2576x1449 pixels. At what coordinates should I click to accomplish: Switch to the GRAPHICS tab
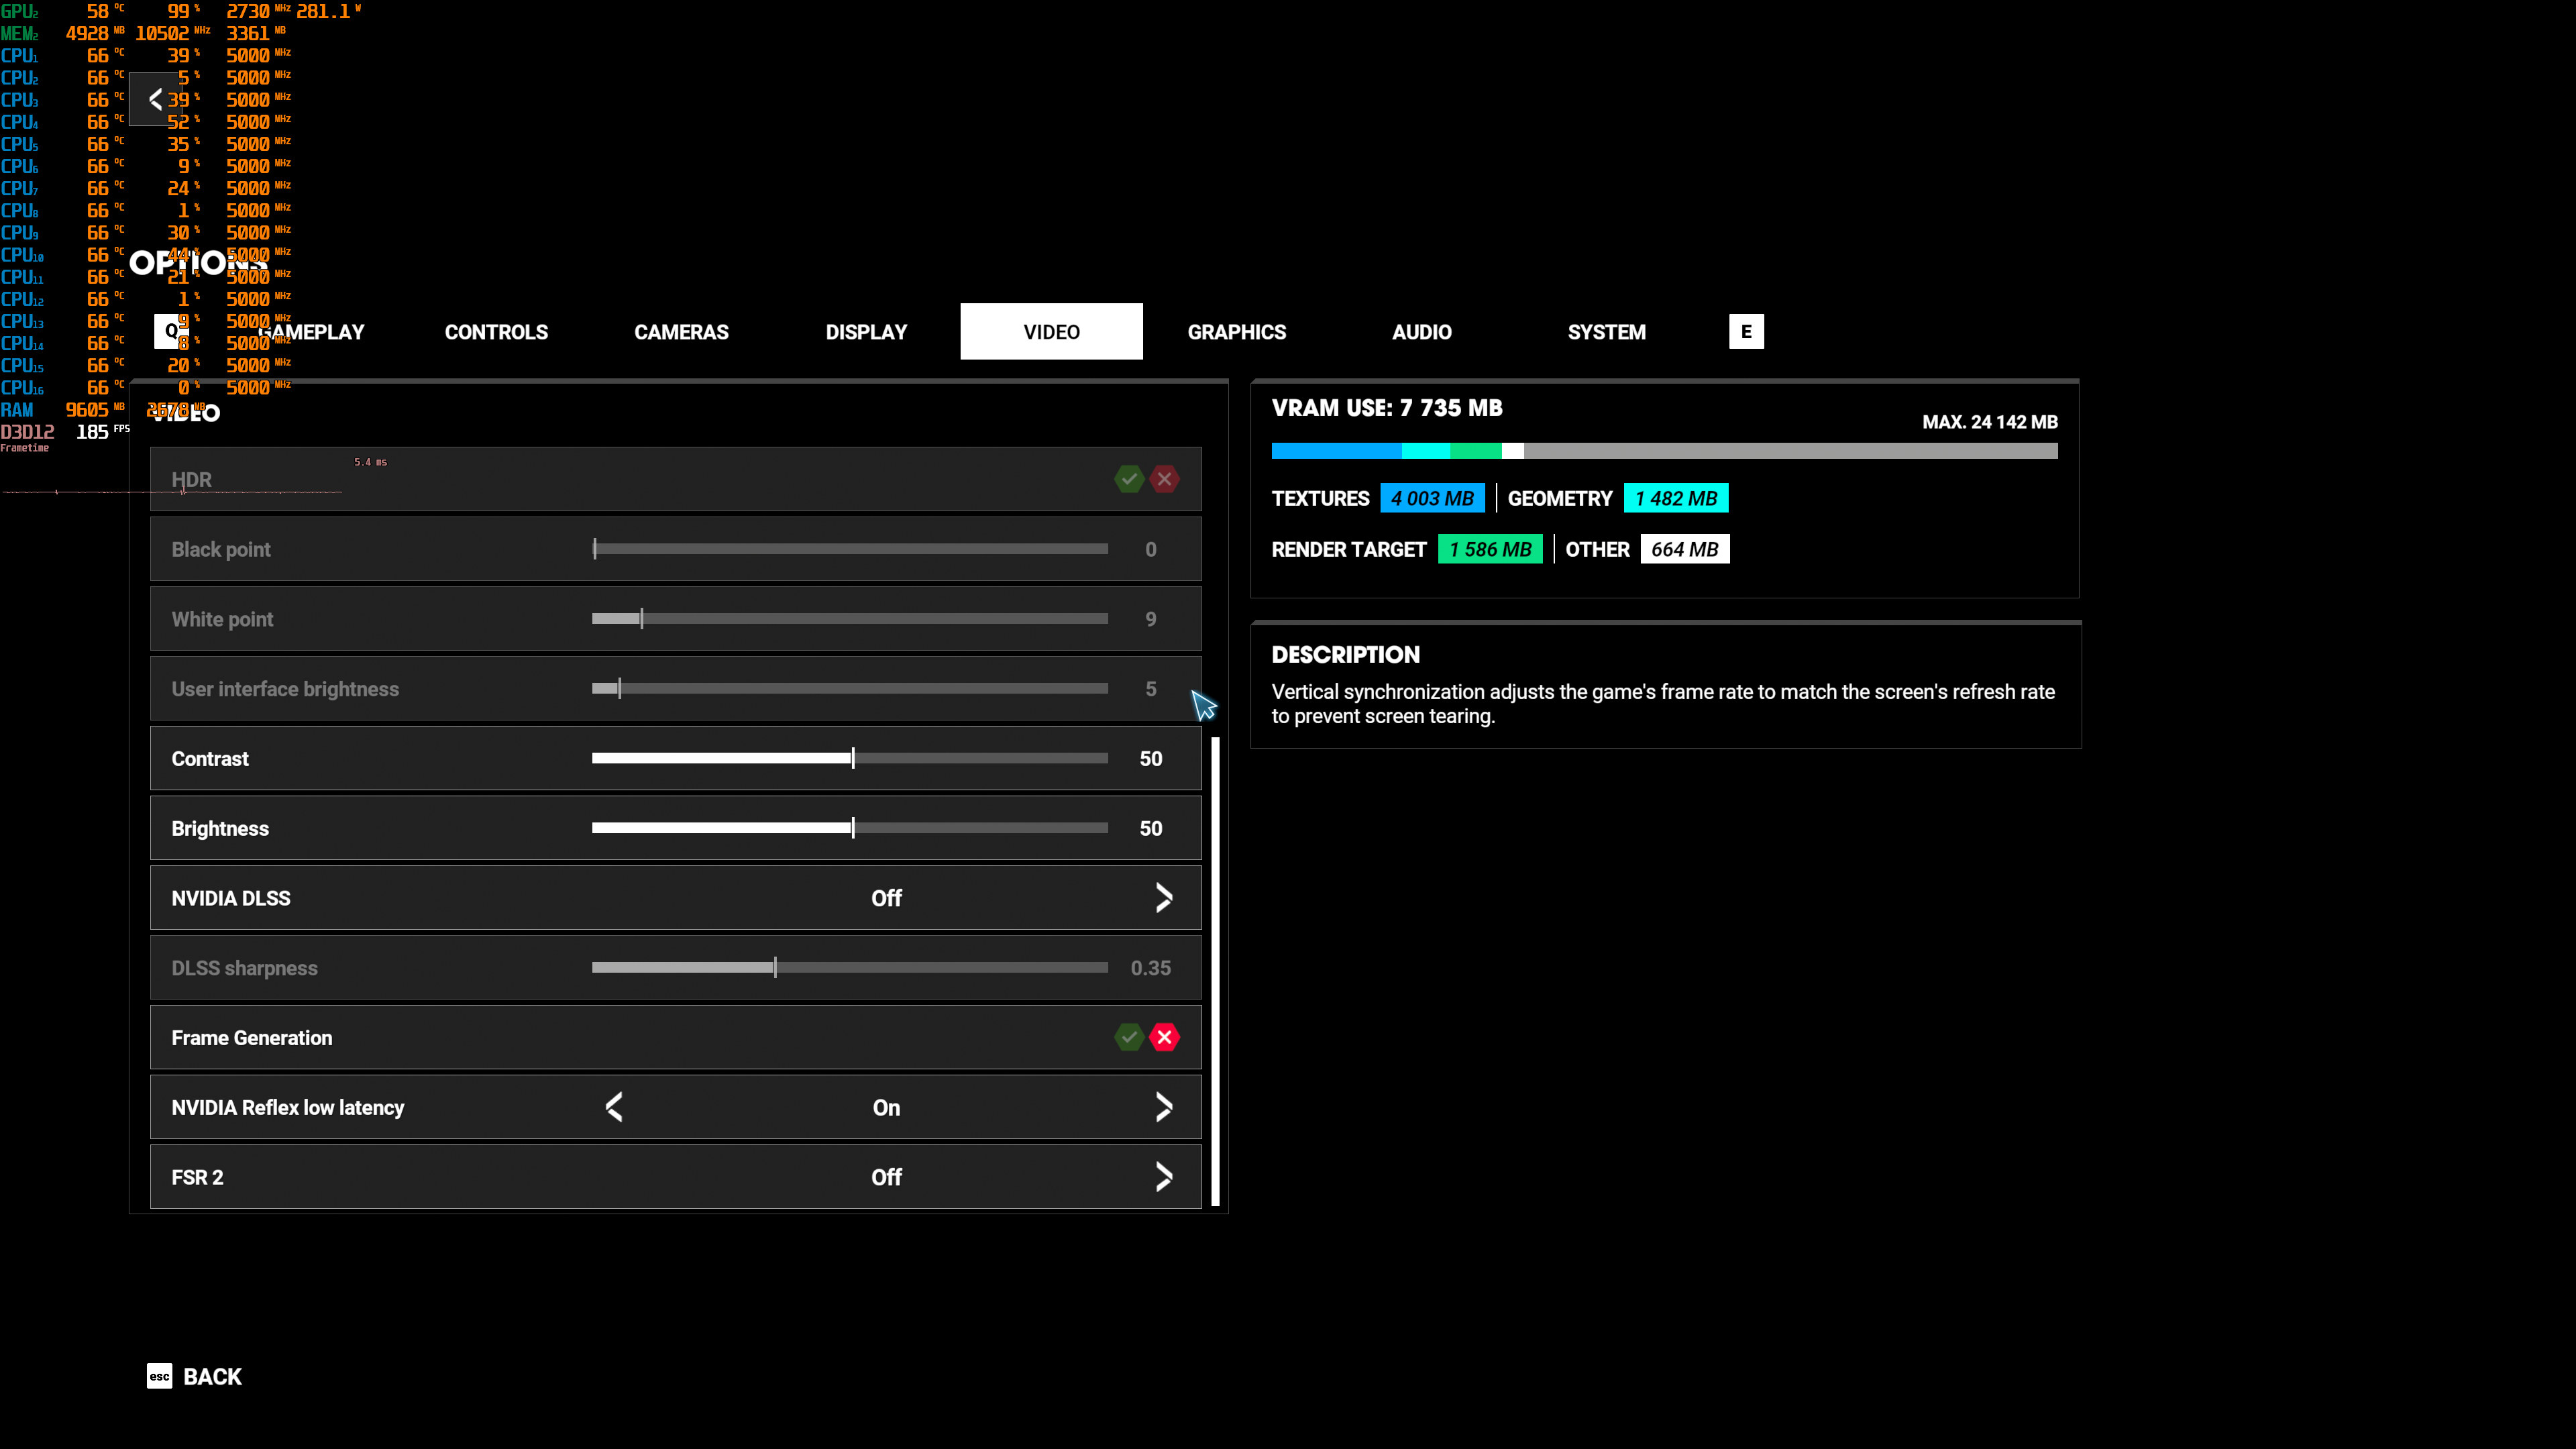click(x=1236, y=332)
